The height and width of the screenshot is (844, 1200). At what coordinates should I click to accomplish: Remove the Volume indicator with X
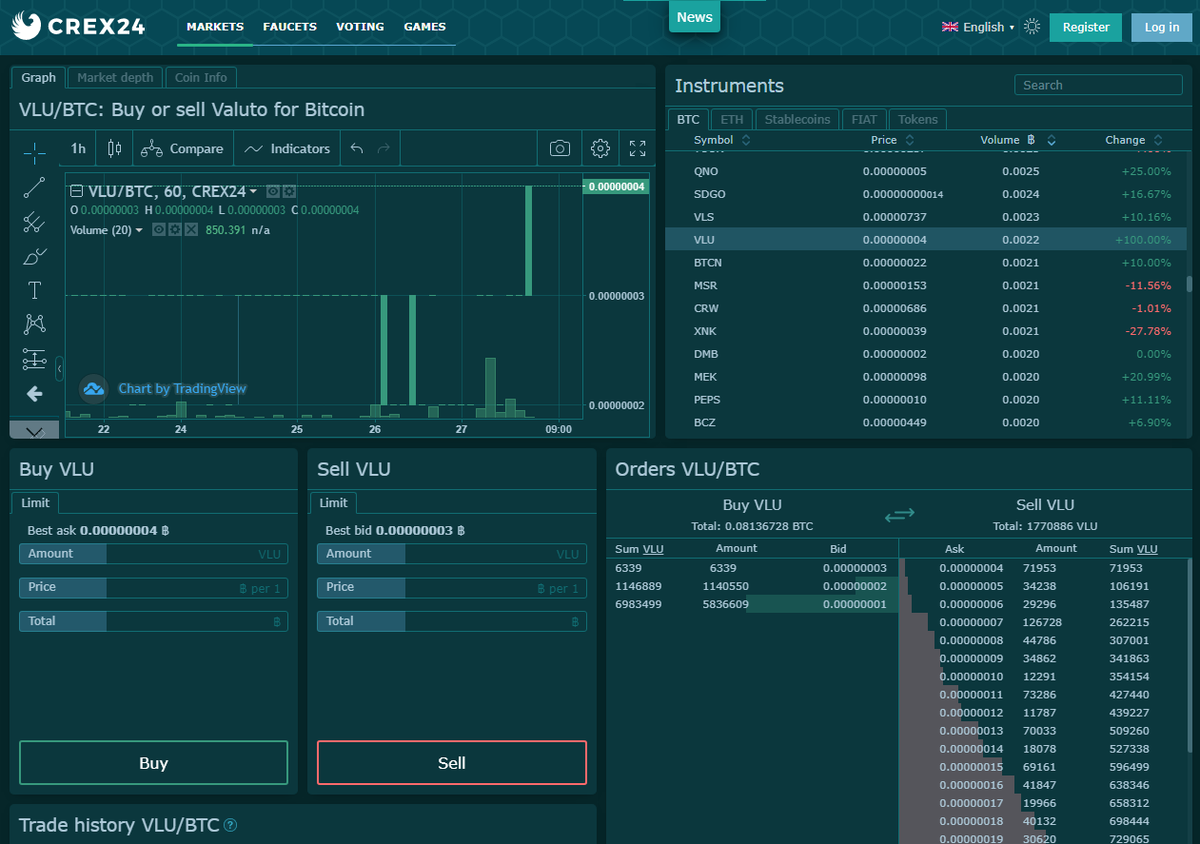191,230
